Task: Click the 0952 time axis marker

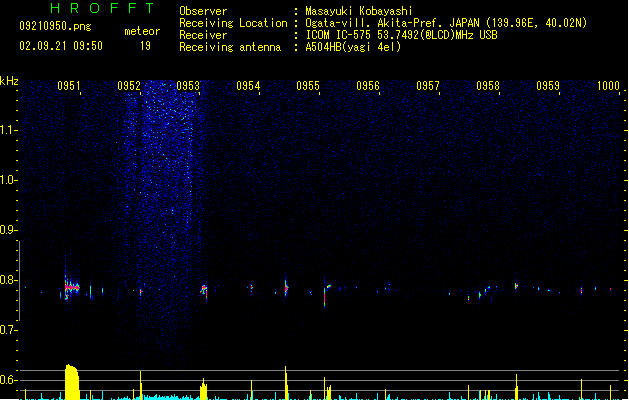Action: coord(129,86)
